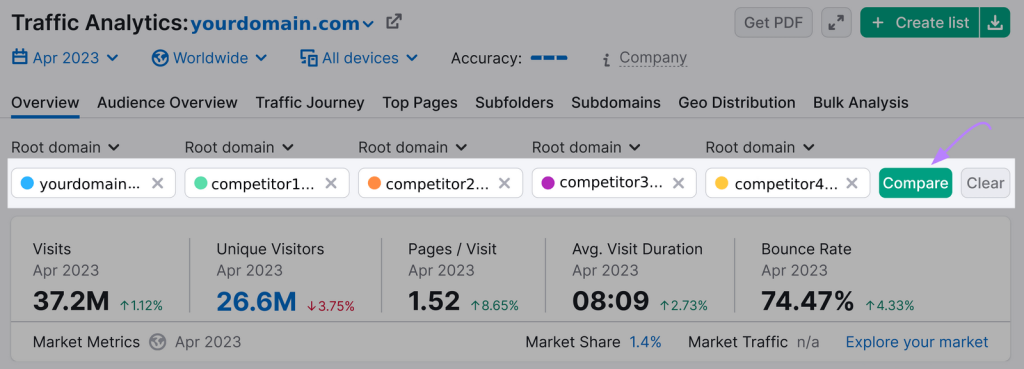This screenshot has height=369, width=1024.
Task: Click the Market Metrics globe icon
Action: click(157, 342)
